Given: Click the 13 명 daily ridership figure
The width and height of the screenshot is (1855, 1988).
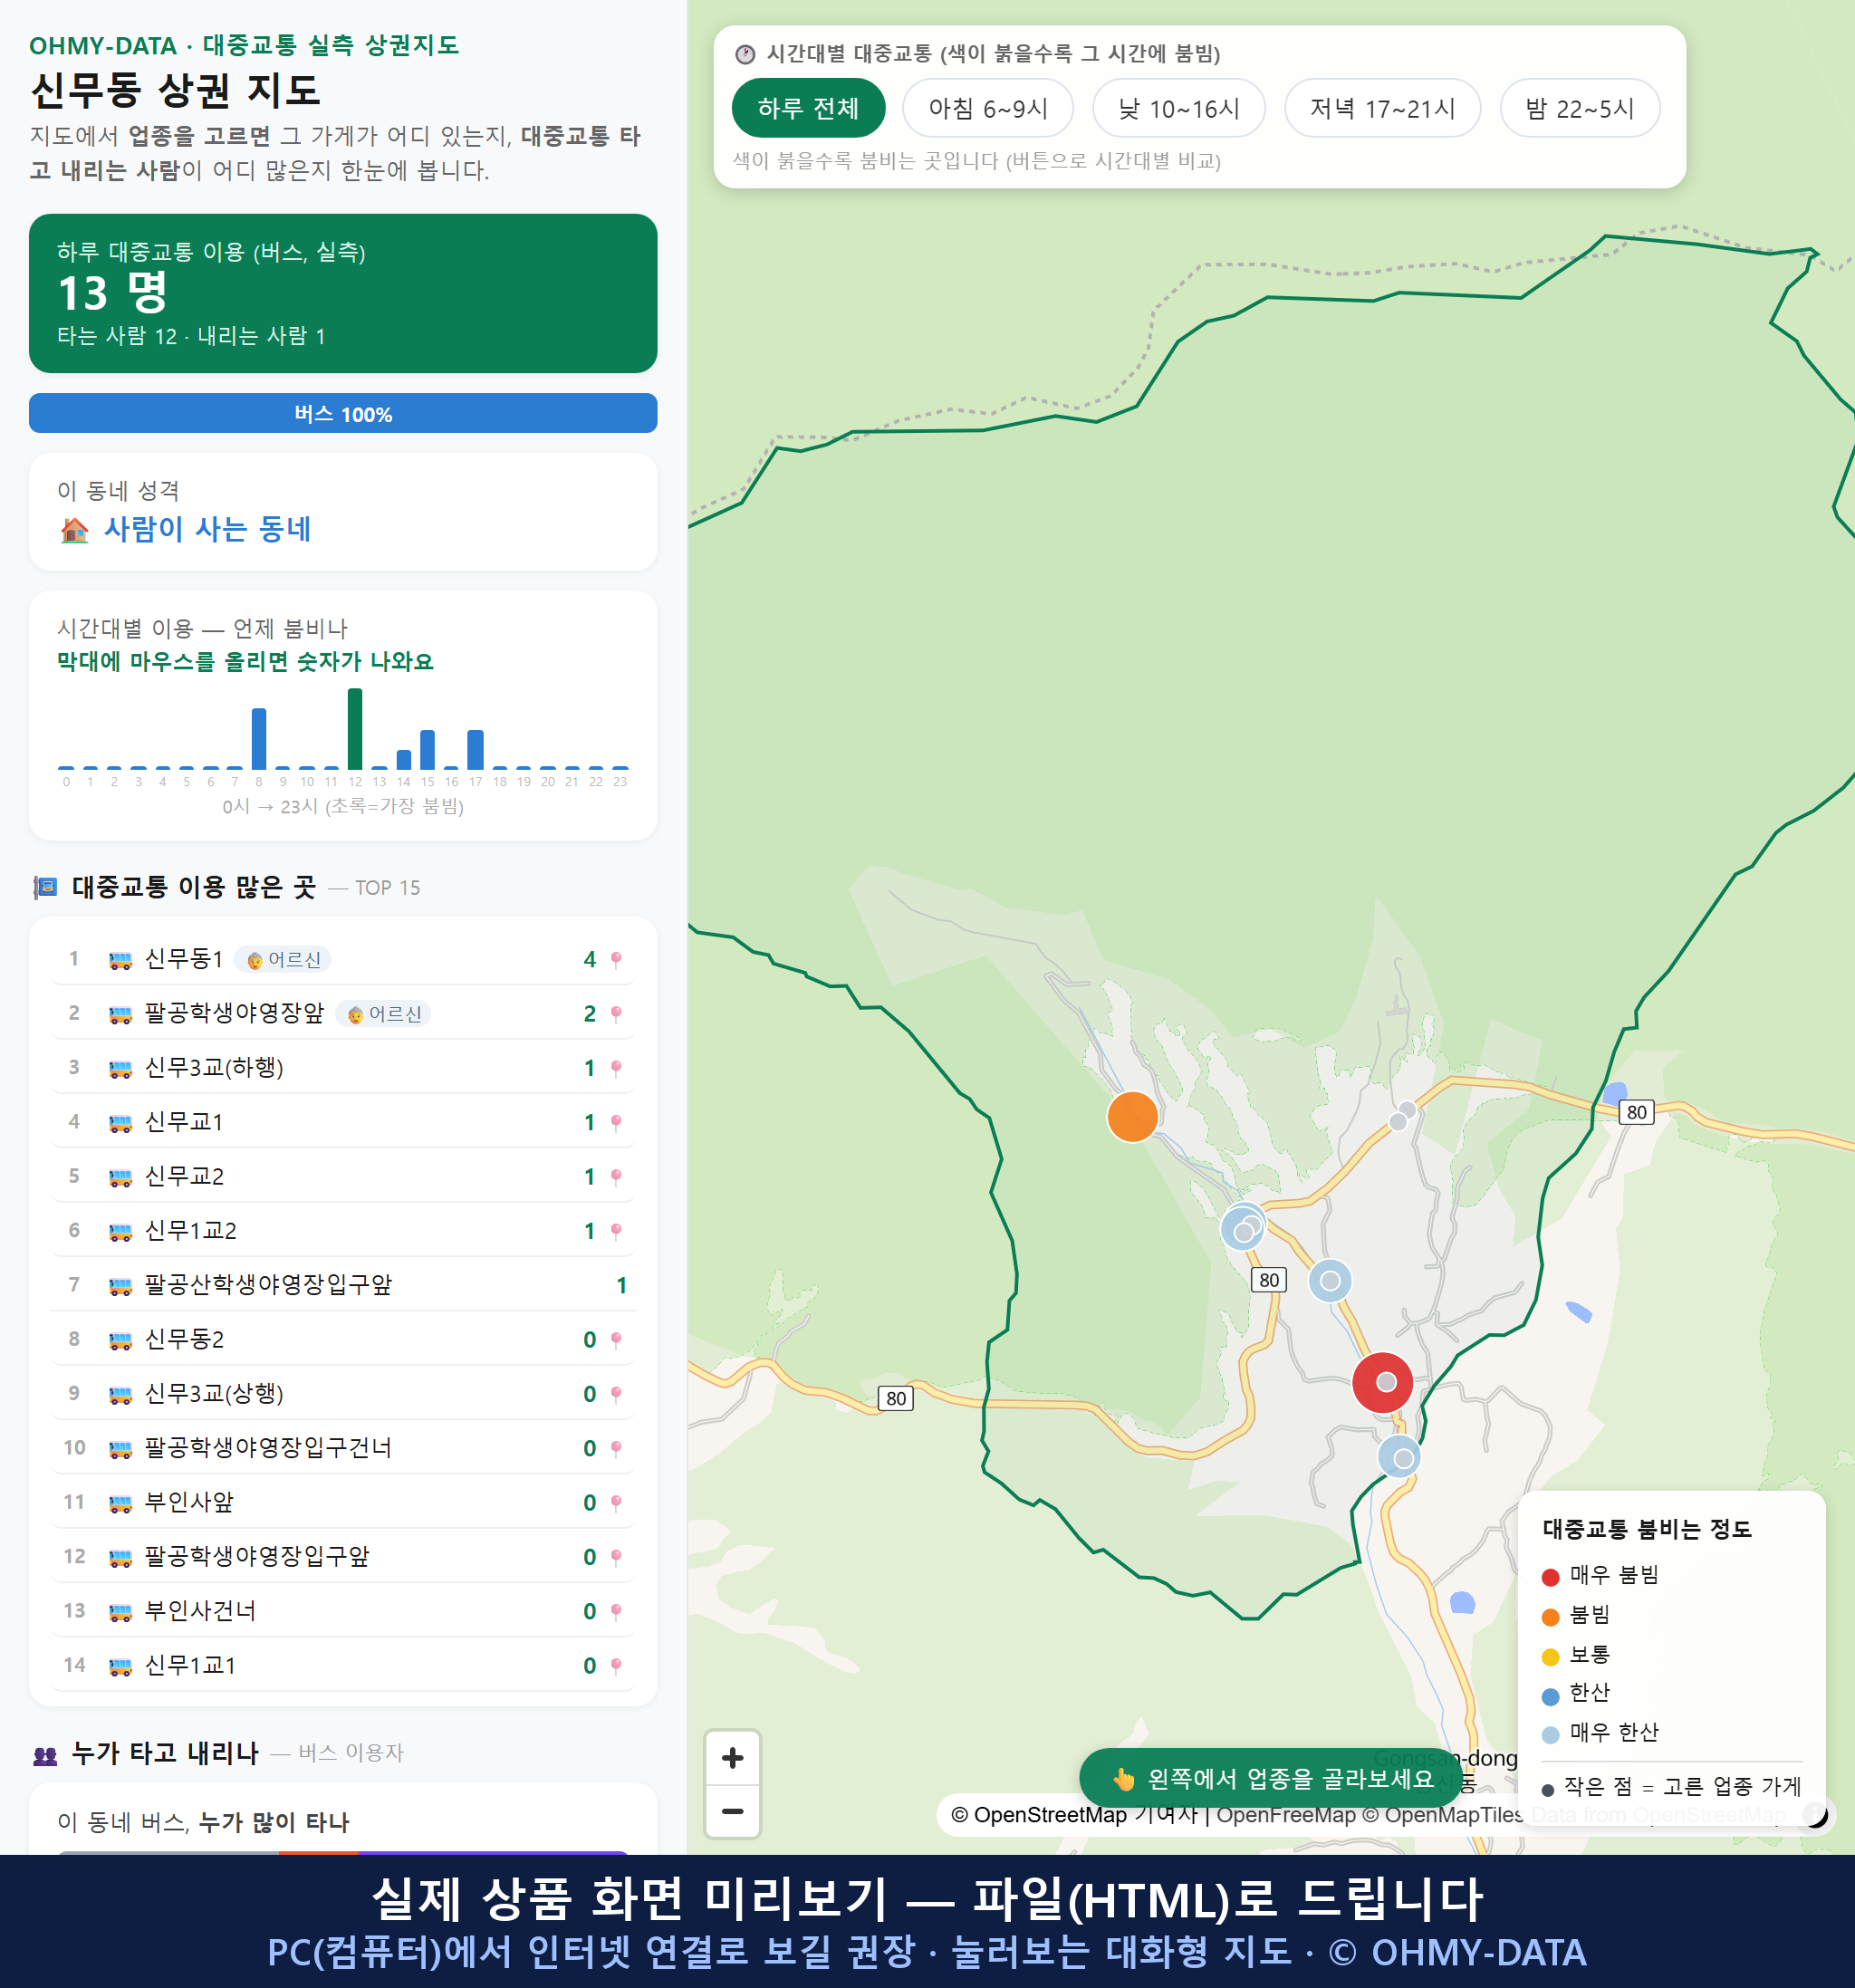Looking at the screenshot, I should 112,293.
